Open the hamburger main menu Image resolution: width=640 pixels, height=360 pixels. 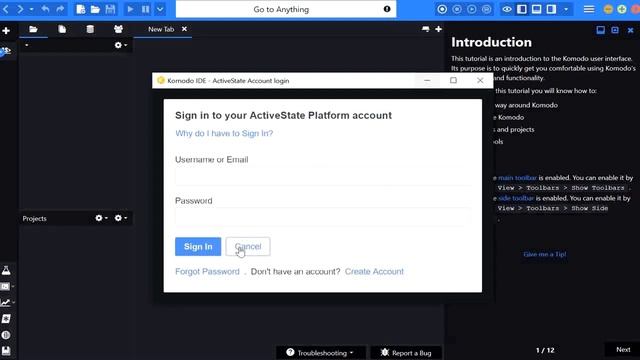tap(589, 9)
